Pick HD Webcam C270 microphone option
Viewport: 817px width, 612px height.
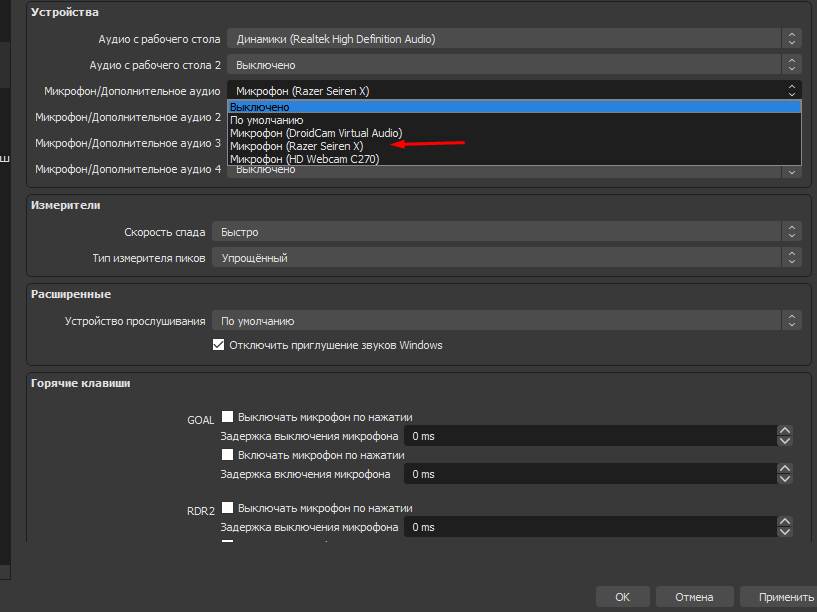point(304,159)
